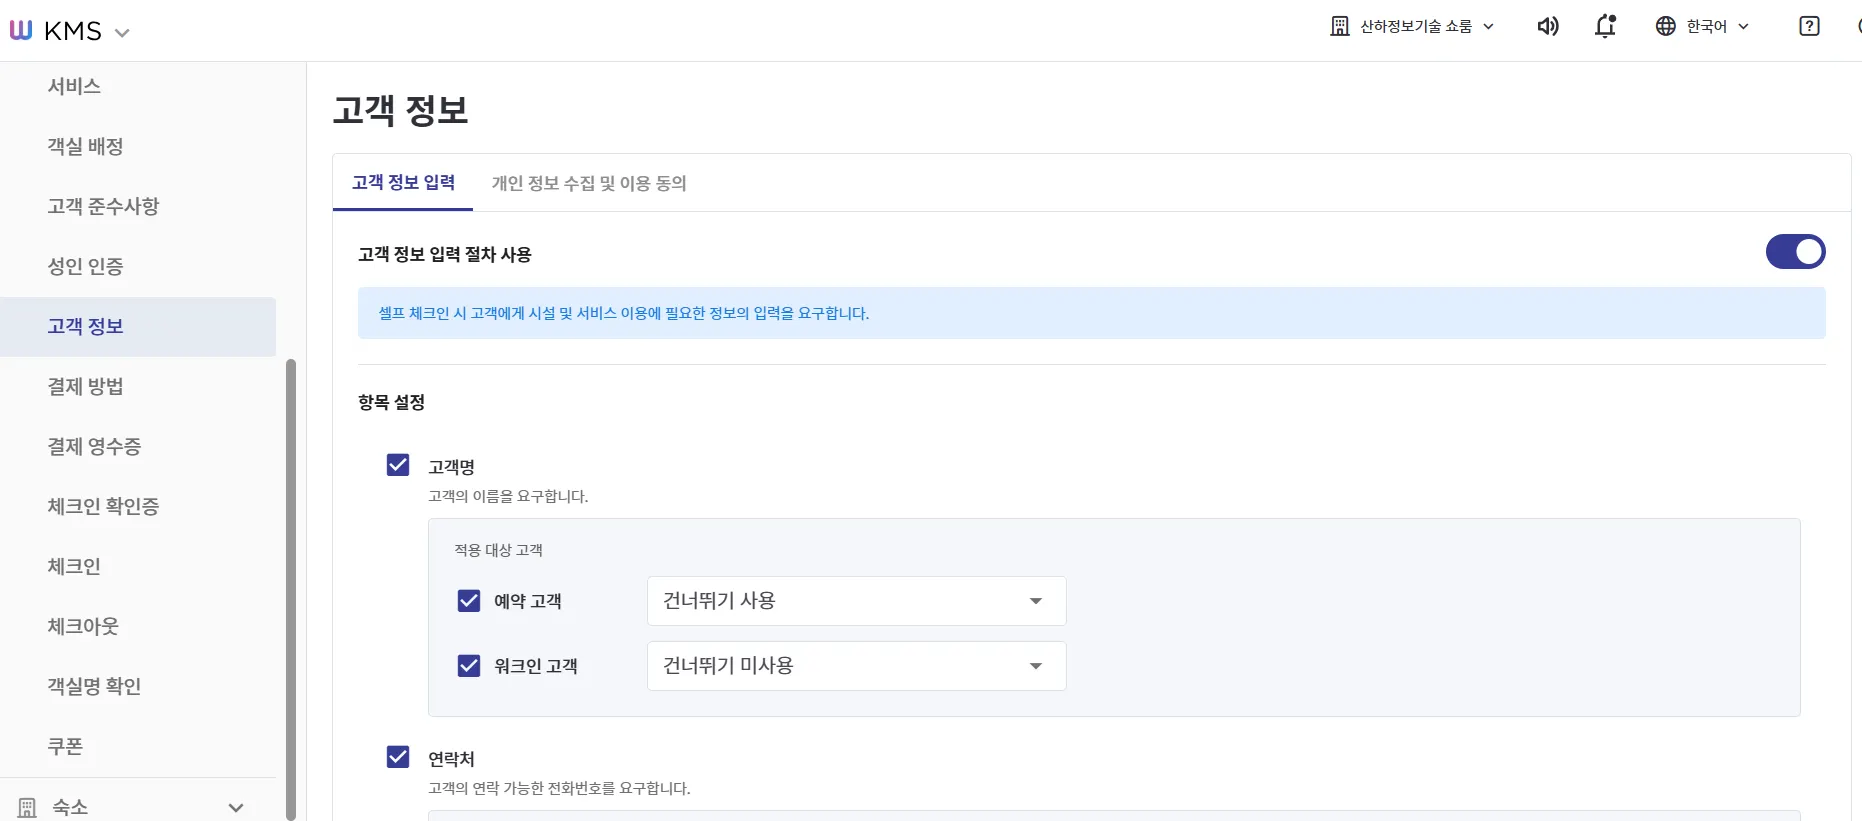
Task: Click the 숙소 building icon in sidebar
Action: pos(27,807)
